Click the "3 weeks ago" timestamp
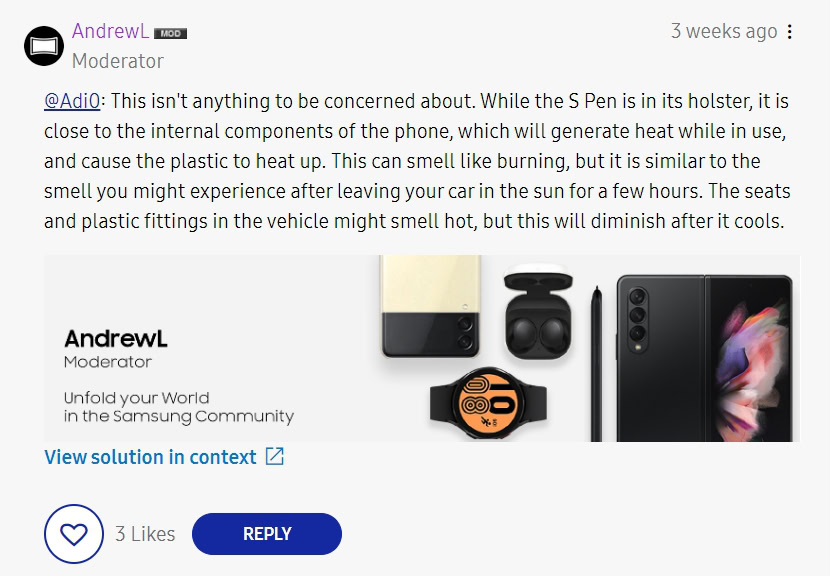This screenshot has height=576, width=830. (x=723, y=32)
